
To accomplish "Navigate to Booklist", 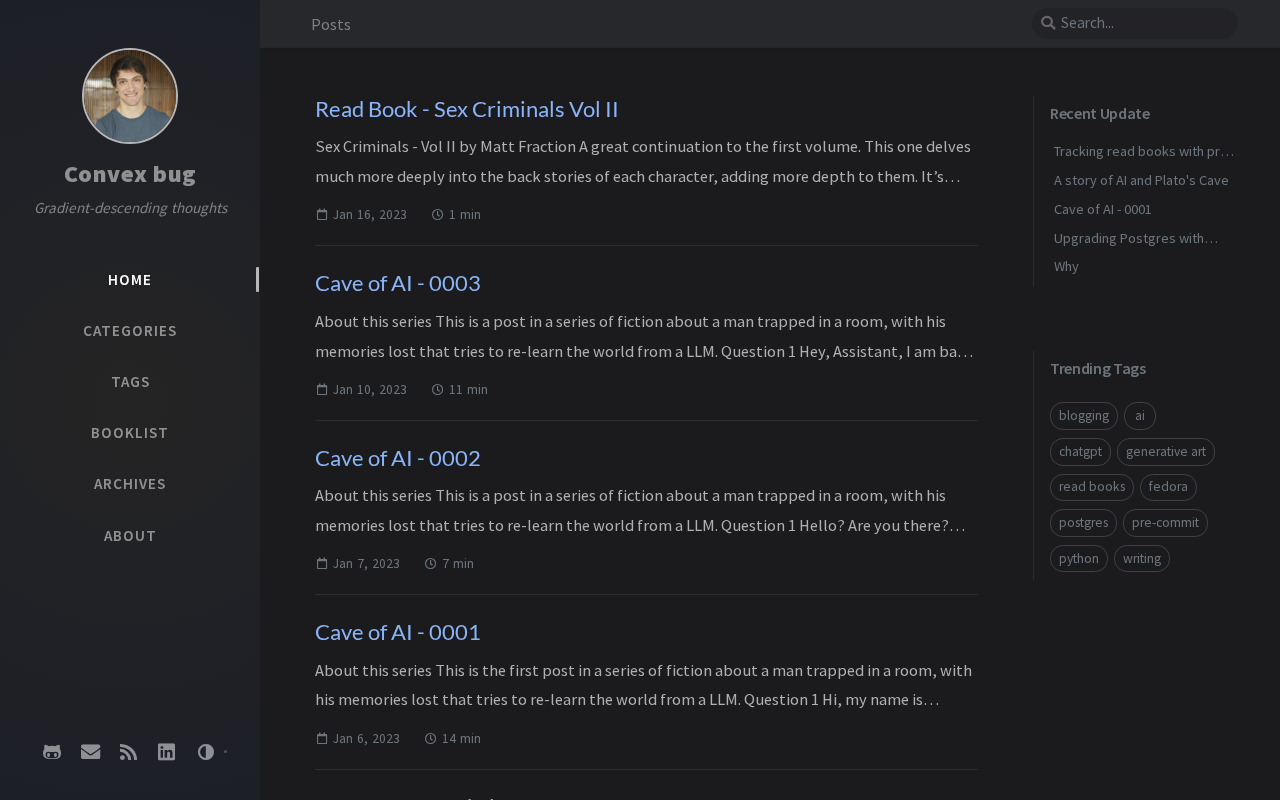I will [130, 433].
